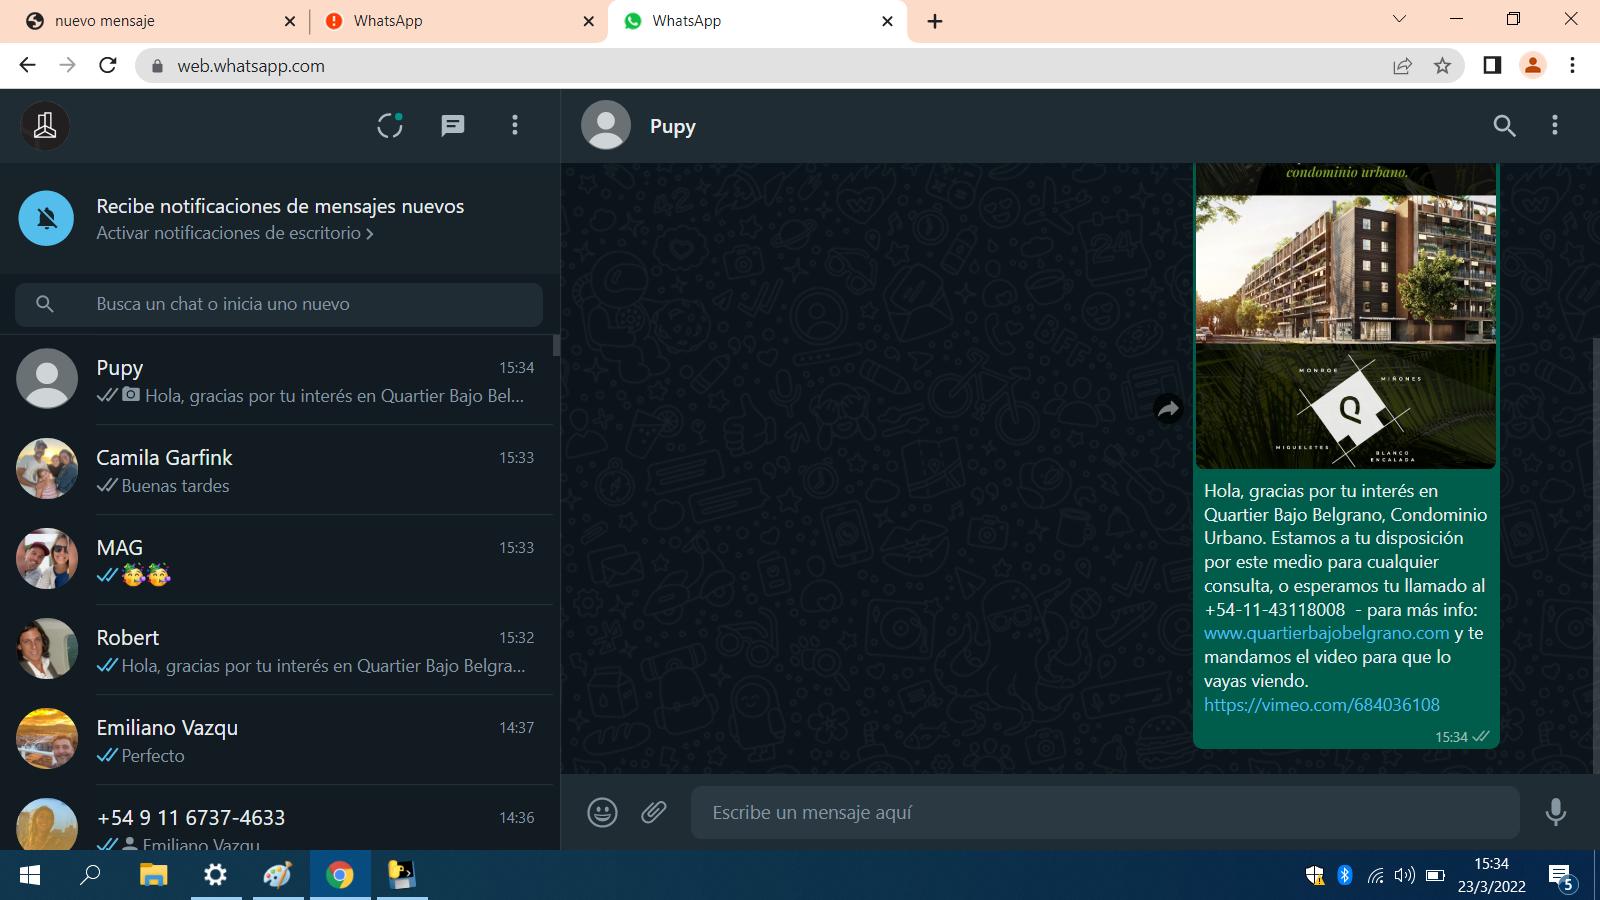Bookmark this page with the star
The image size is (1600, 900).
tap(1442, 66)
